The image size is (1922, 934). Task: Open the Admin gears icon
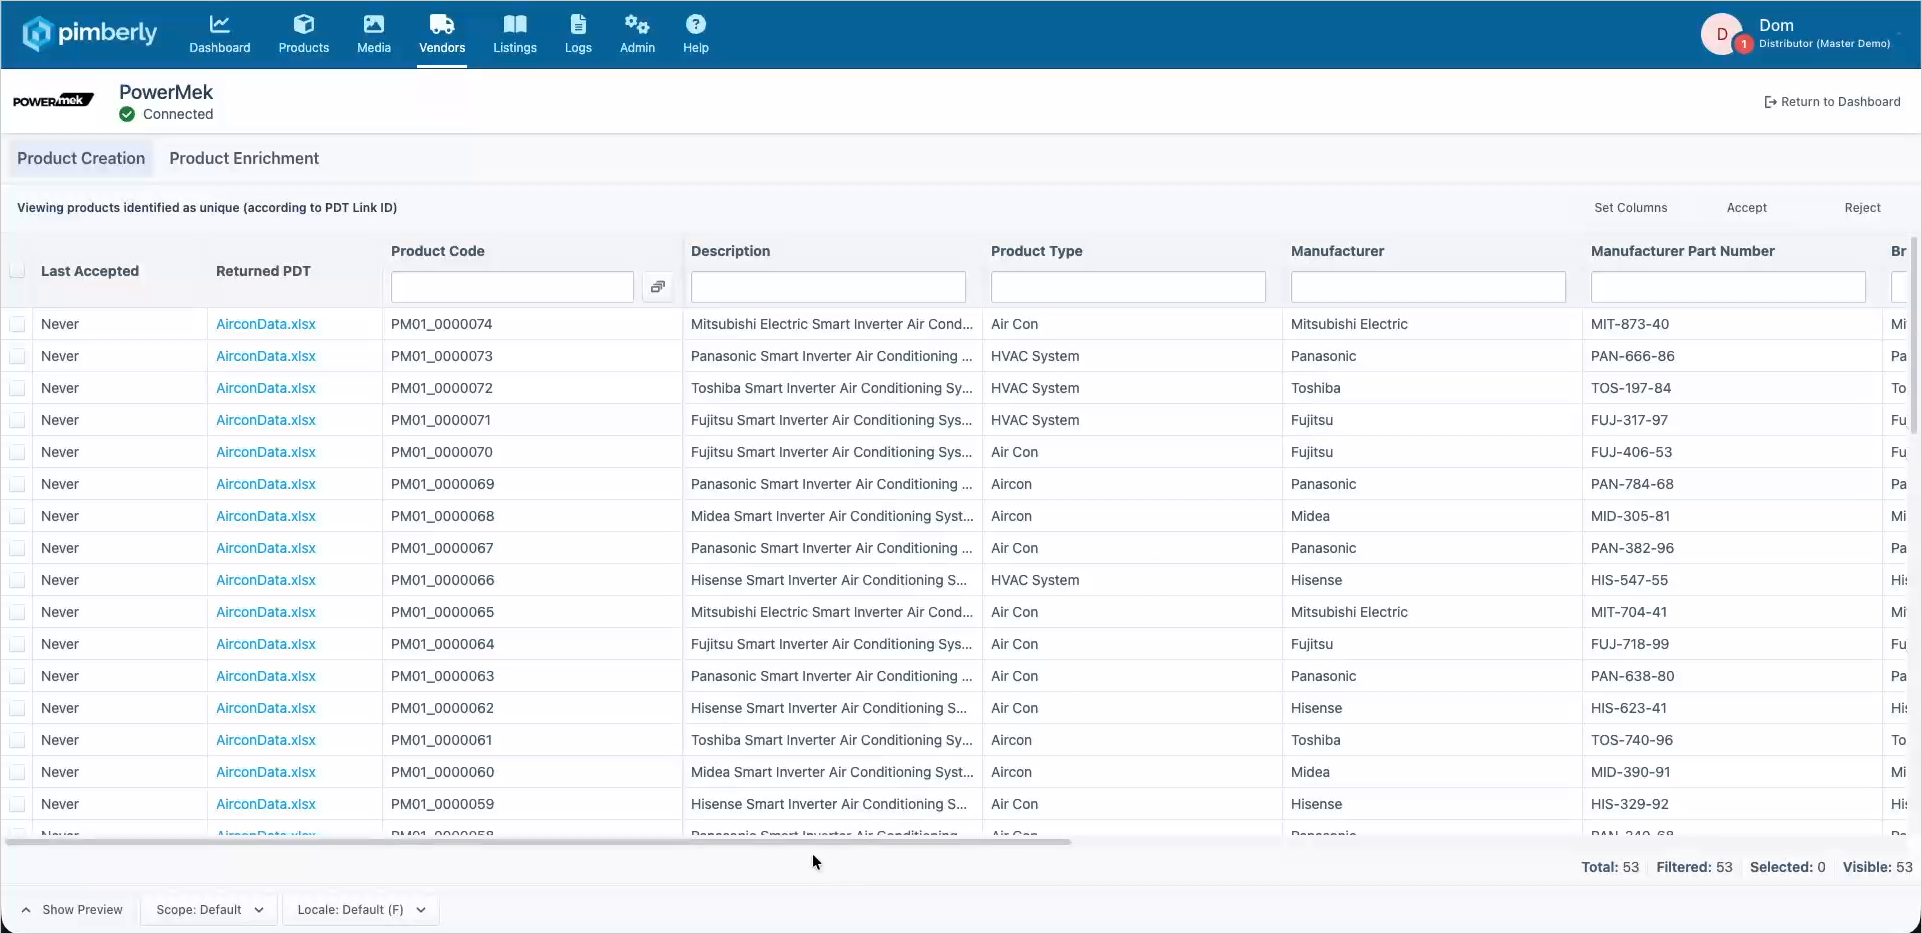tap(637, 24)
